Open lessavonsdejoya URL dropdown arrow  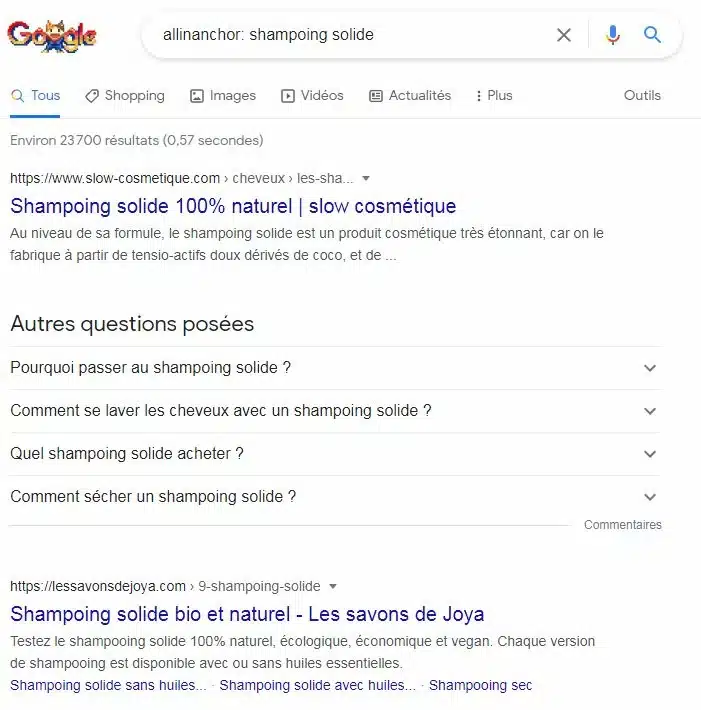click(x=333, y=586)
